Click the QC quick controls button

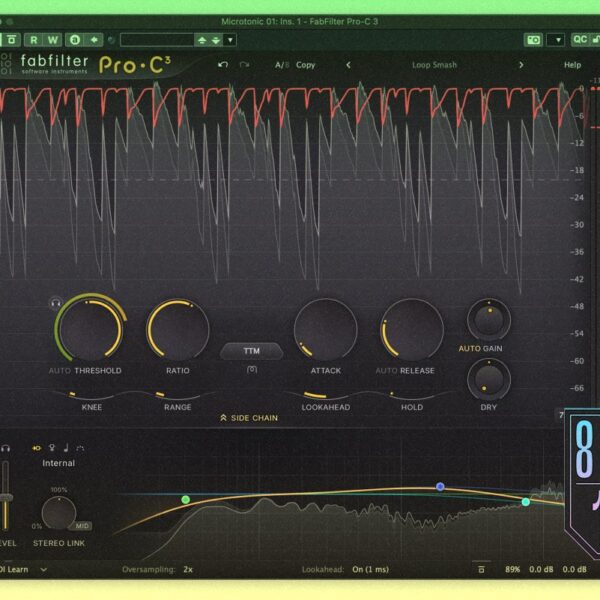pos(580,40)
